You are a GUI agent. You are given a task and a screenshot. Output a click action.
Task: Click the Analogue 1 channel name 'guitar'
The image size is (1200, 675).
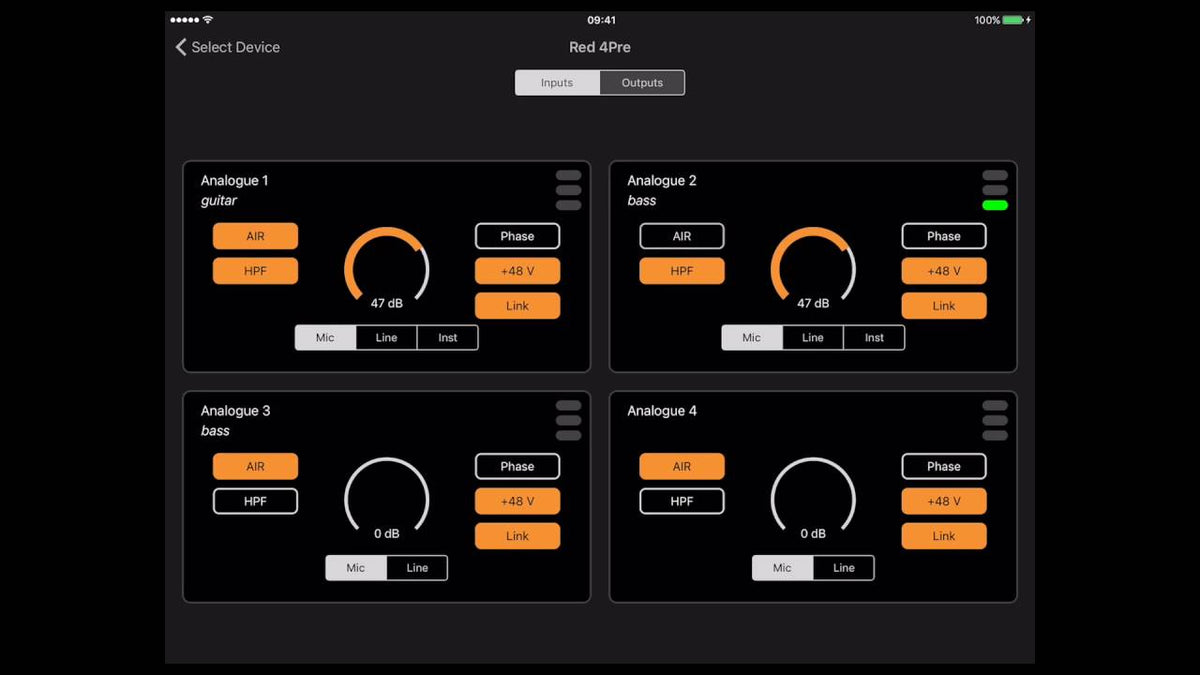pyautogui.click(x=219, y=201)
